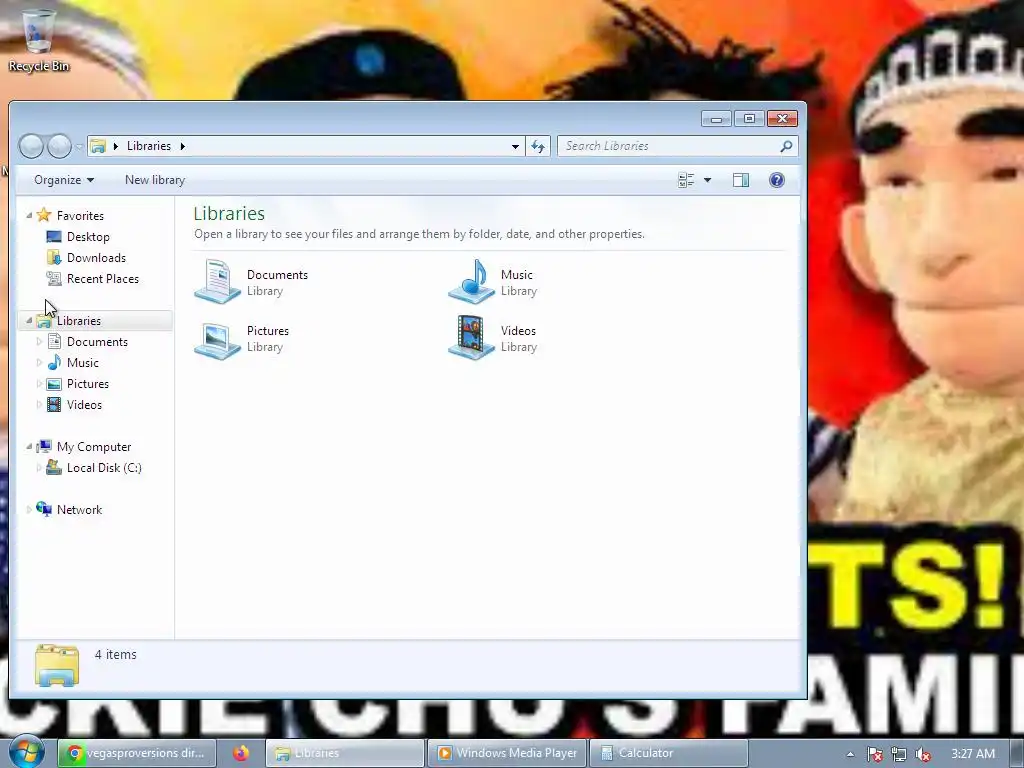Click the search magnifier icon
The height and width of the screenshot is (768, 1024).
pyautogui.click(x=786, y=146)
